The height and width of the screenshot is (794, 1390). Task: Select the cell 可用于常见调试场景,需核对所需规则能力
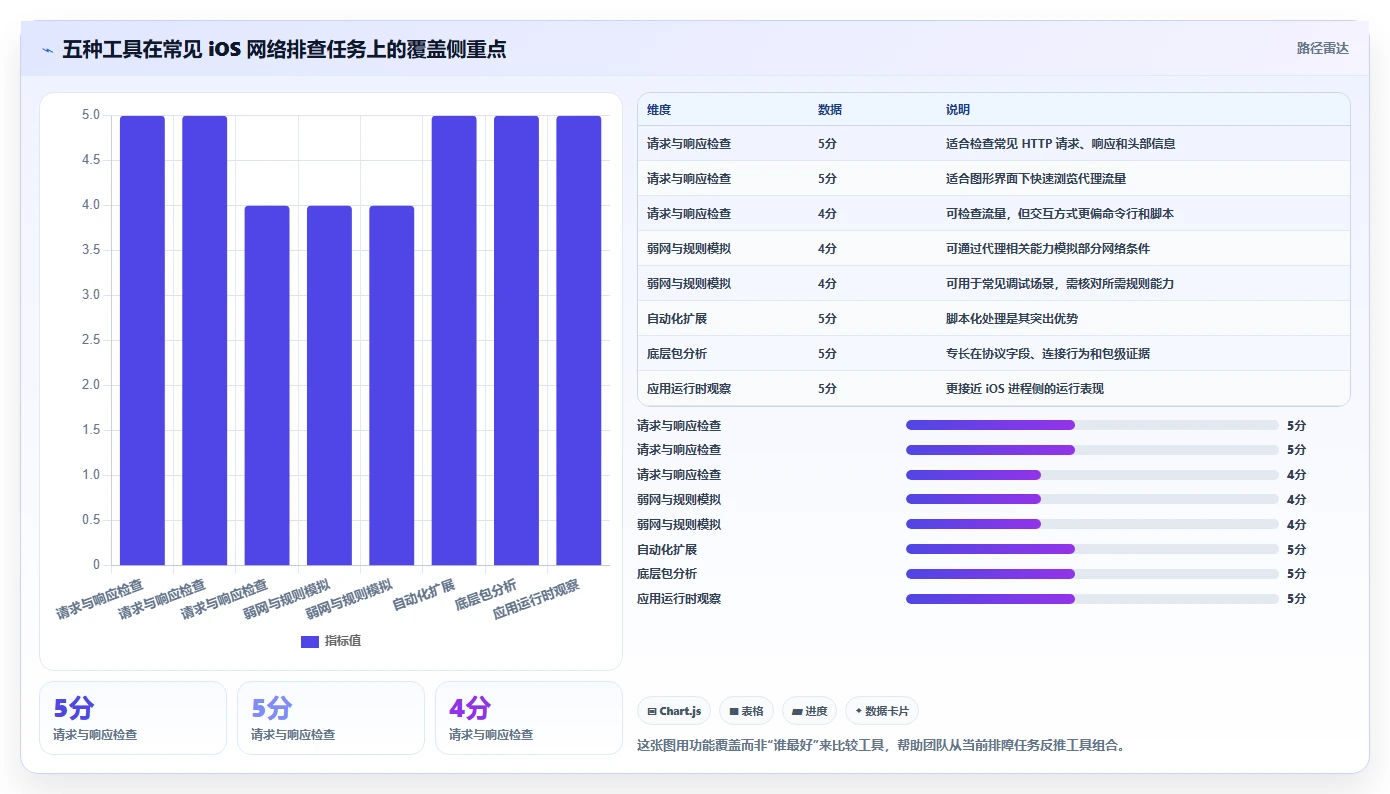(x=1060, y=284)
